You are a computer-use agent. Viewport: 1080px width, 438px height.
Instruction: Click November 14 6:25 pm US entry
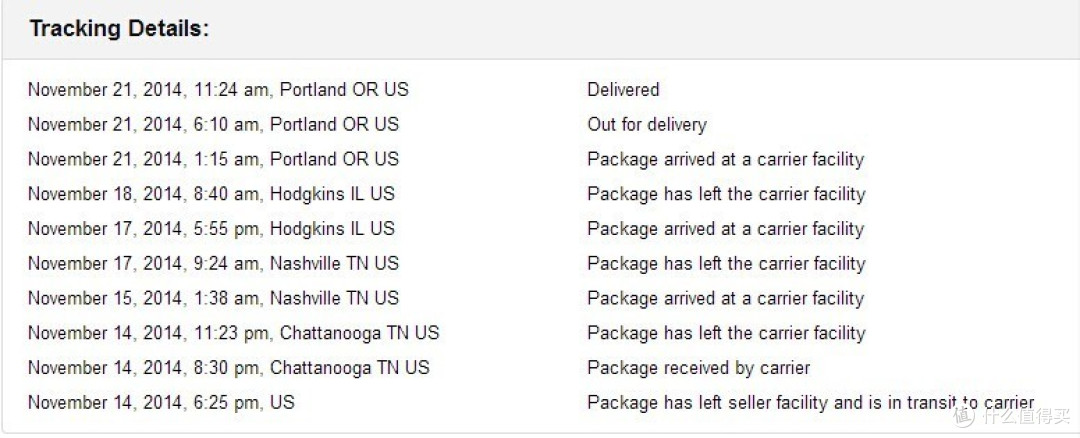click(x=161, y=403)
